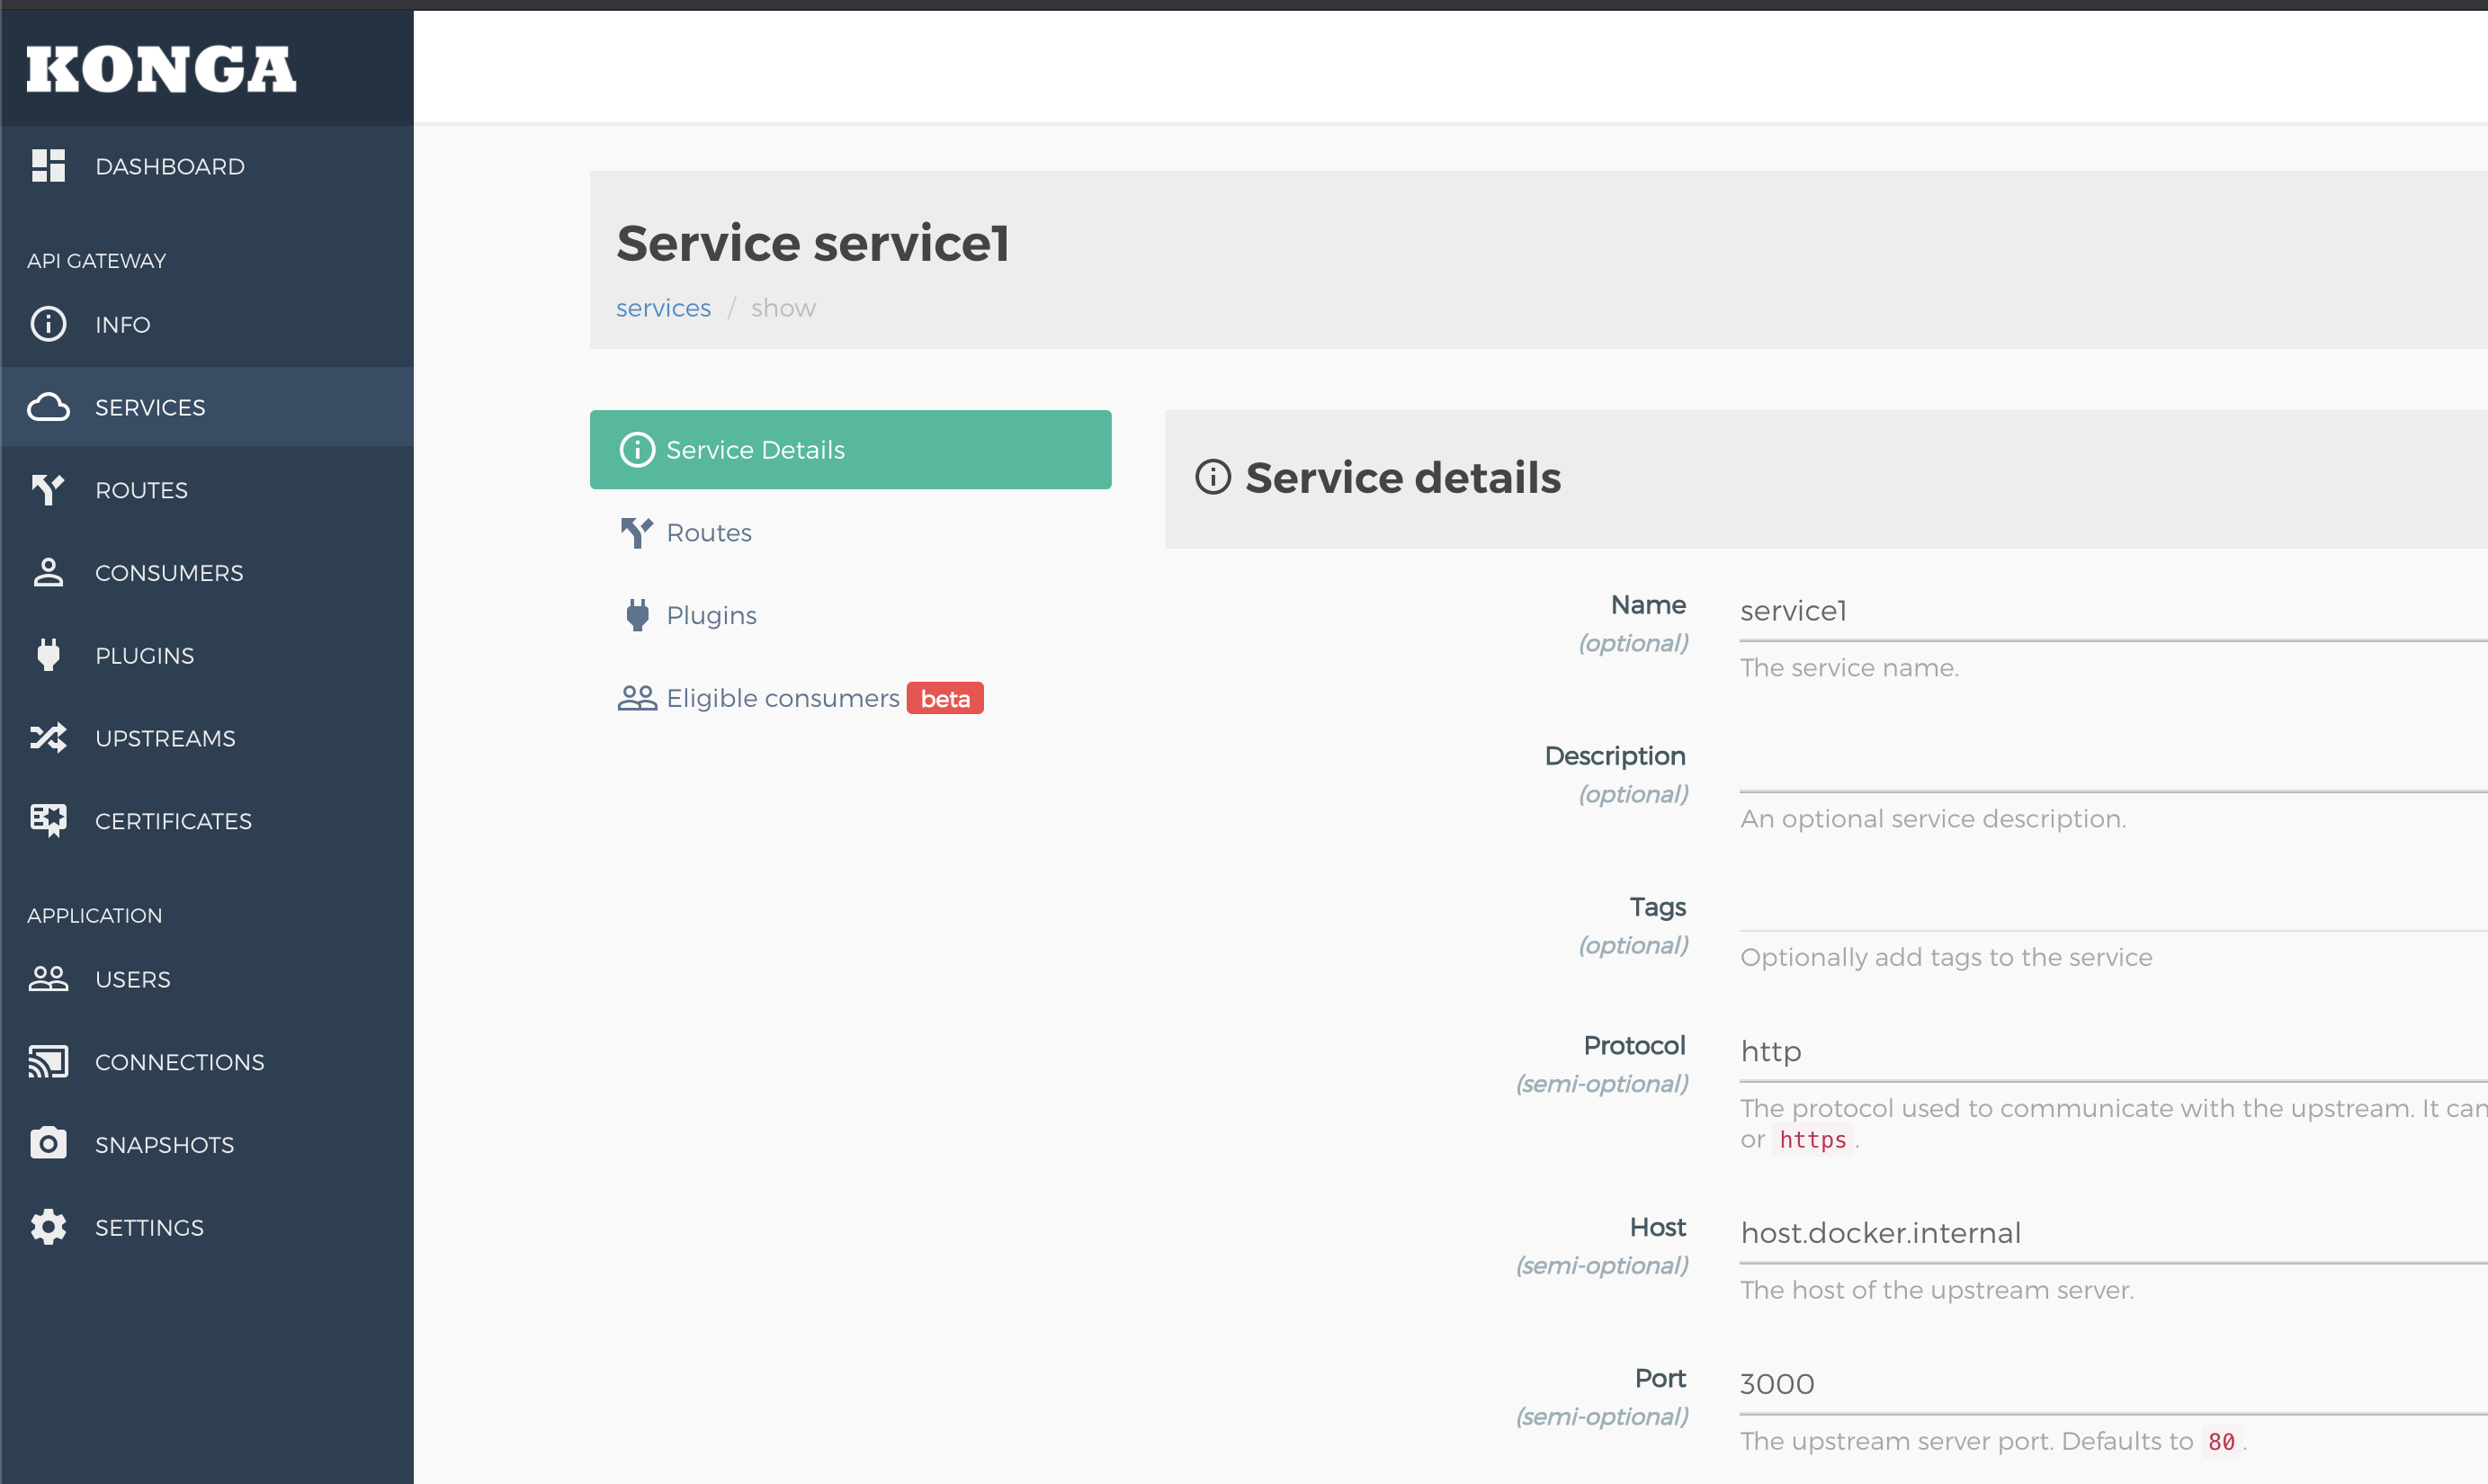Click the Upstreams shuffle icon
2488x1484 pixels.
pos(48,738)
